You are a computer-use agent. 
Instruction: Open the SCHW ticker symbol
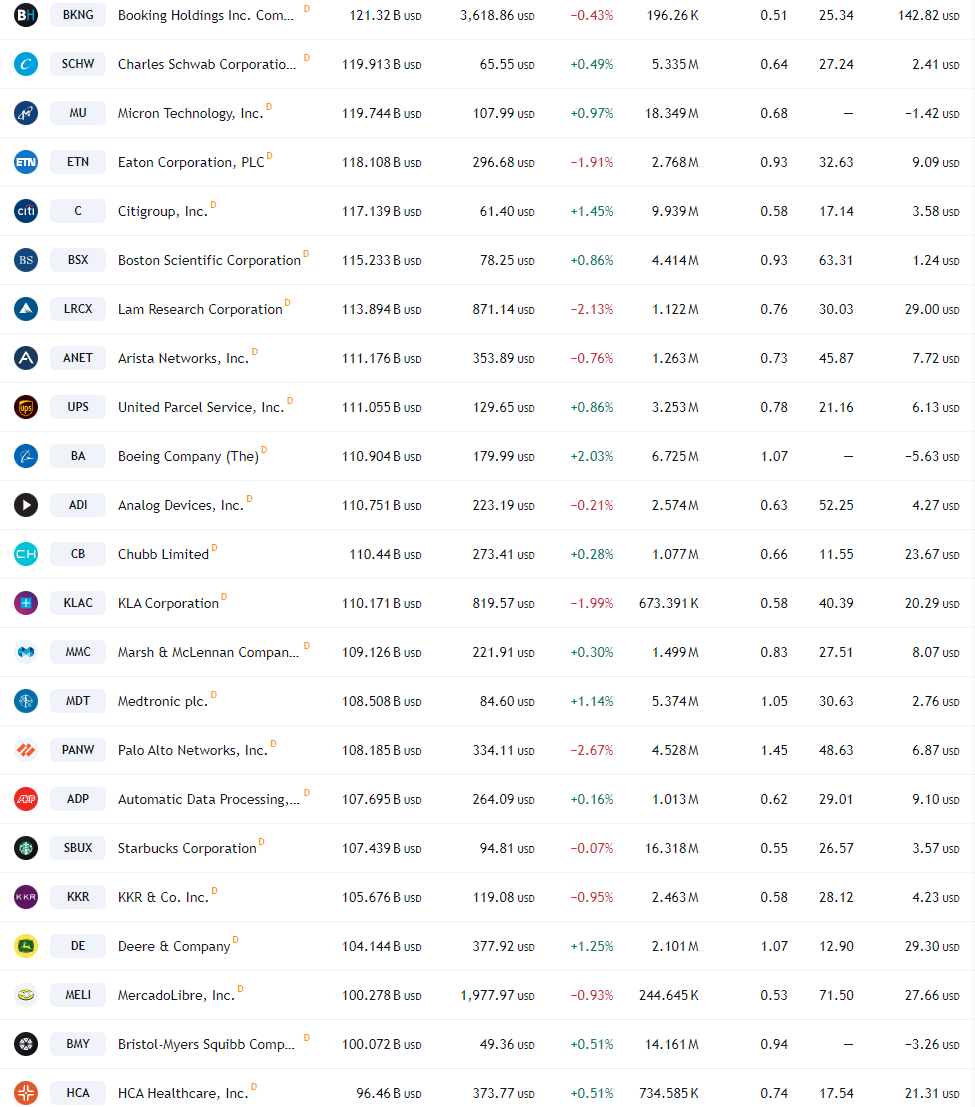(78, 64)
